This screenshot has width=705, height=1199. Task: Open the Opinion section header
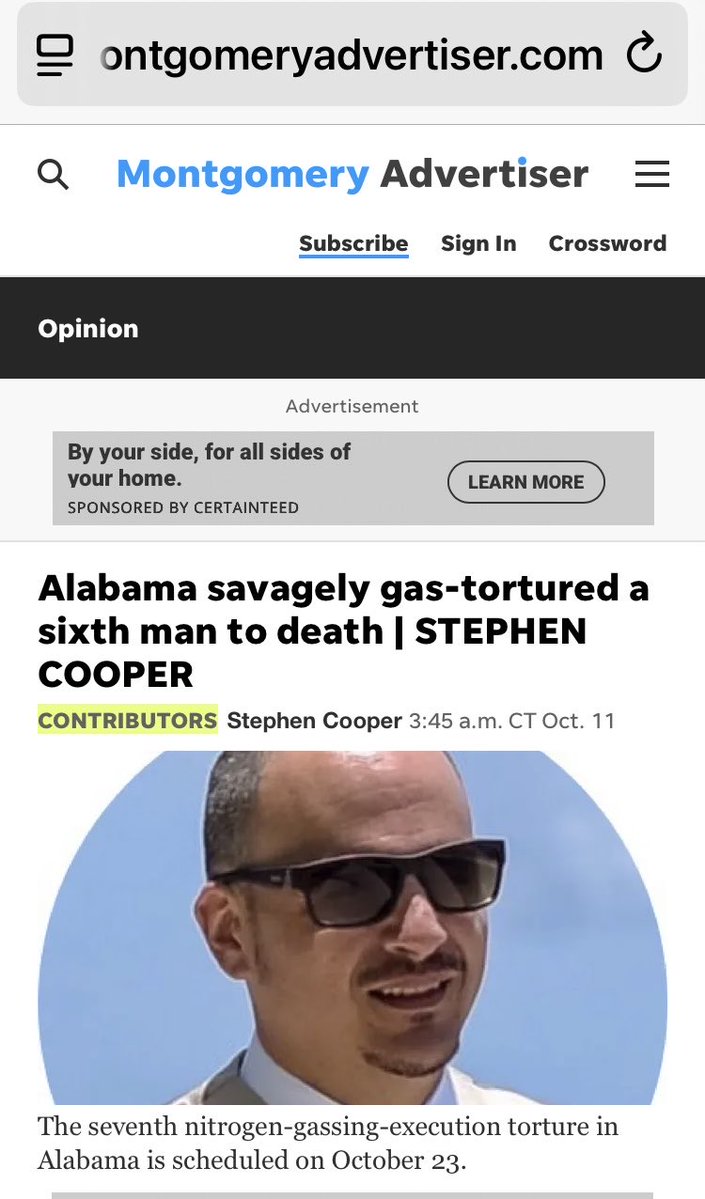88,329
